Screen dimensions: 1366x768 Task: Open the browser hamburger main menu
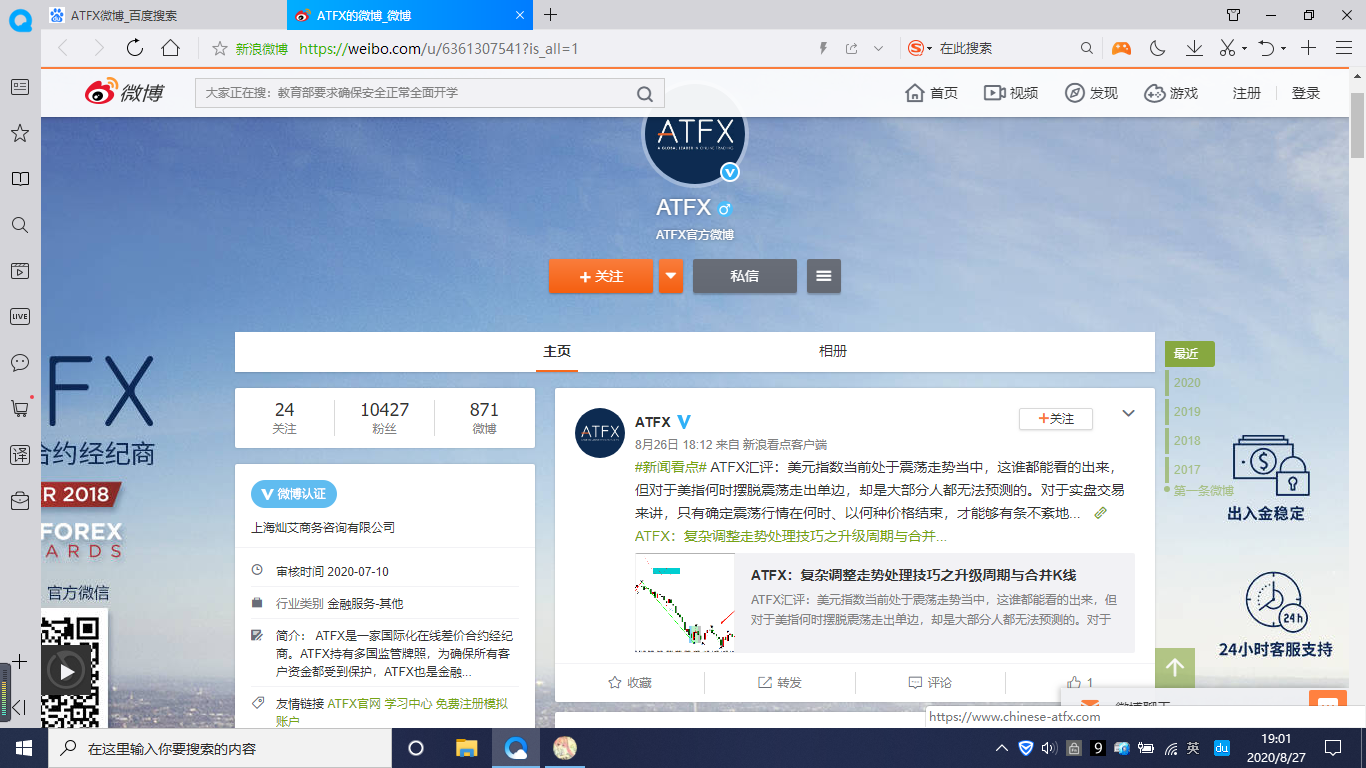pyautogui.click(x=1343, y=48)
